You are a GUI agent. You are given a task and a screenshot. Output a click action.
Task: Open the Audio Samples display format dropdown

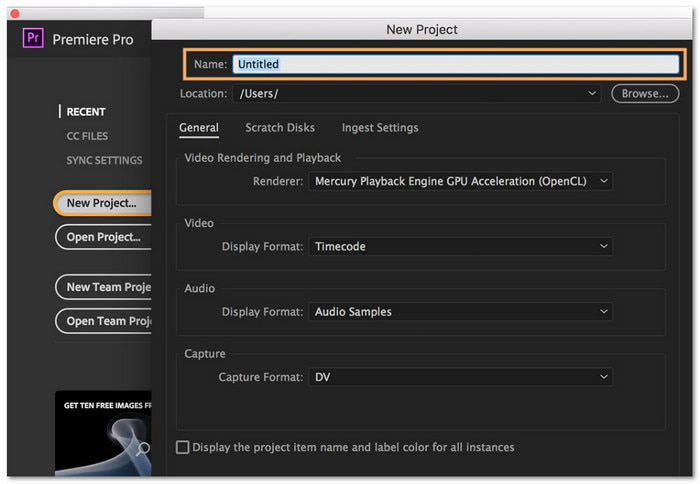pyautogui.click(x=460, y=312)
